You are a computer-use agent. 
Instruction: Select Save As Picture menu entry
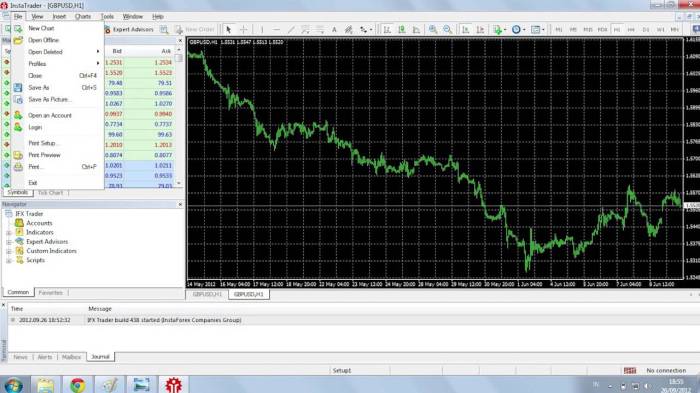click(x=58, y=100)
